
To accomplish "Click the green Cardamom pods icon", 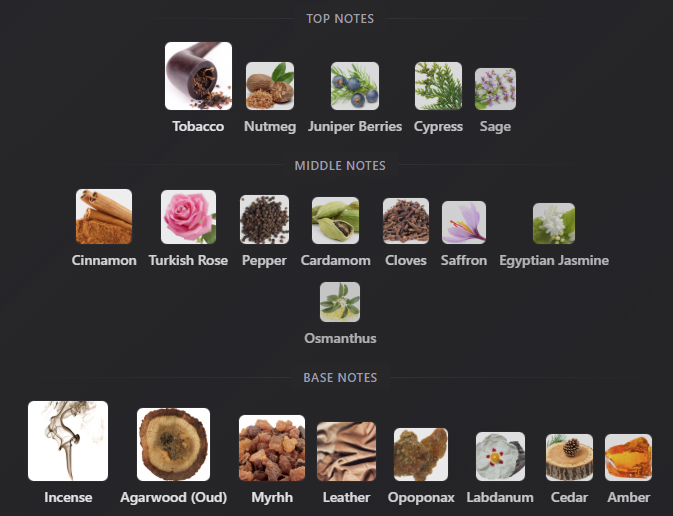I will click(336, 221).
